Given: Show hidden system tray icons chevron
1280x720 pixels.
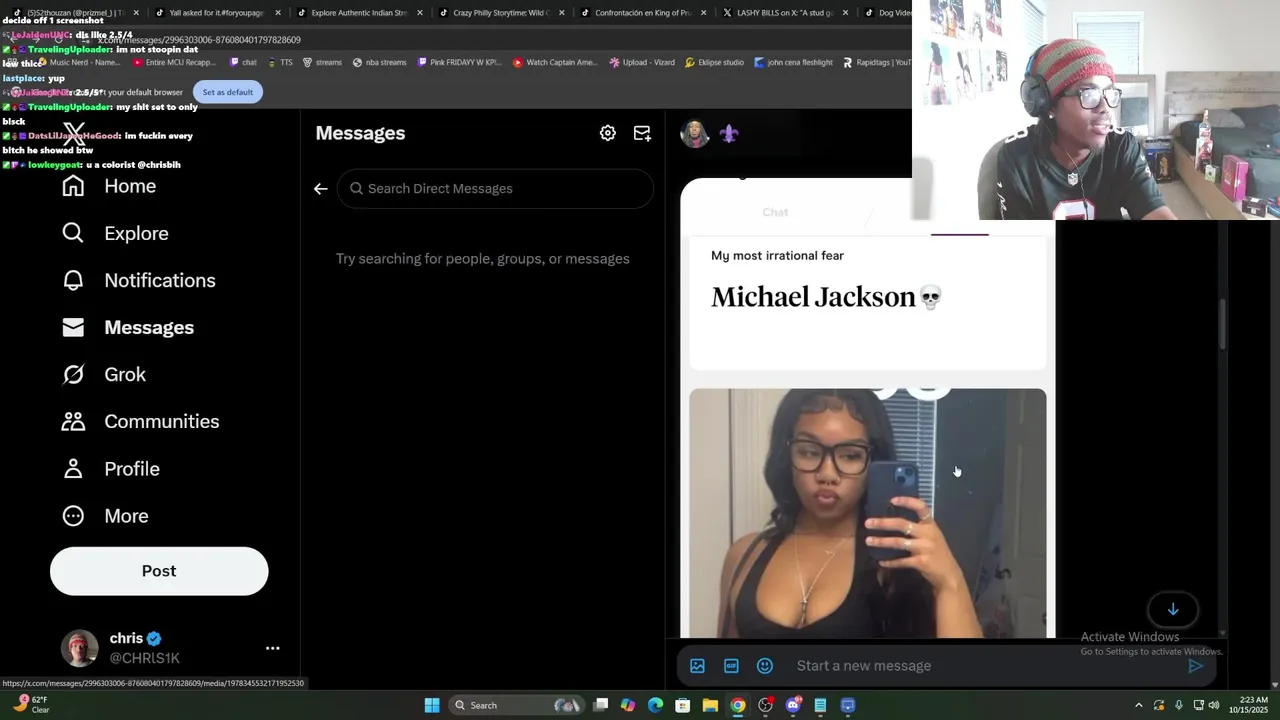Looking at the screenshot, I should point(1138,705).
